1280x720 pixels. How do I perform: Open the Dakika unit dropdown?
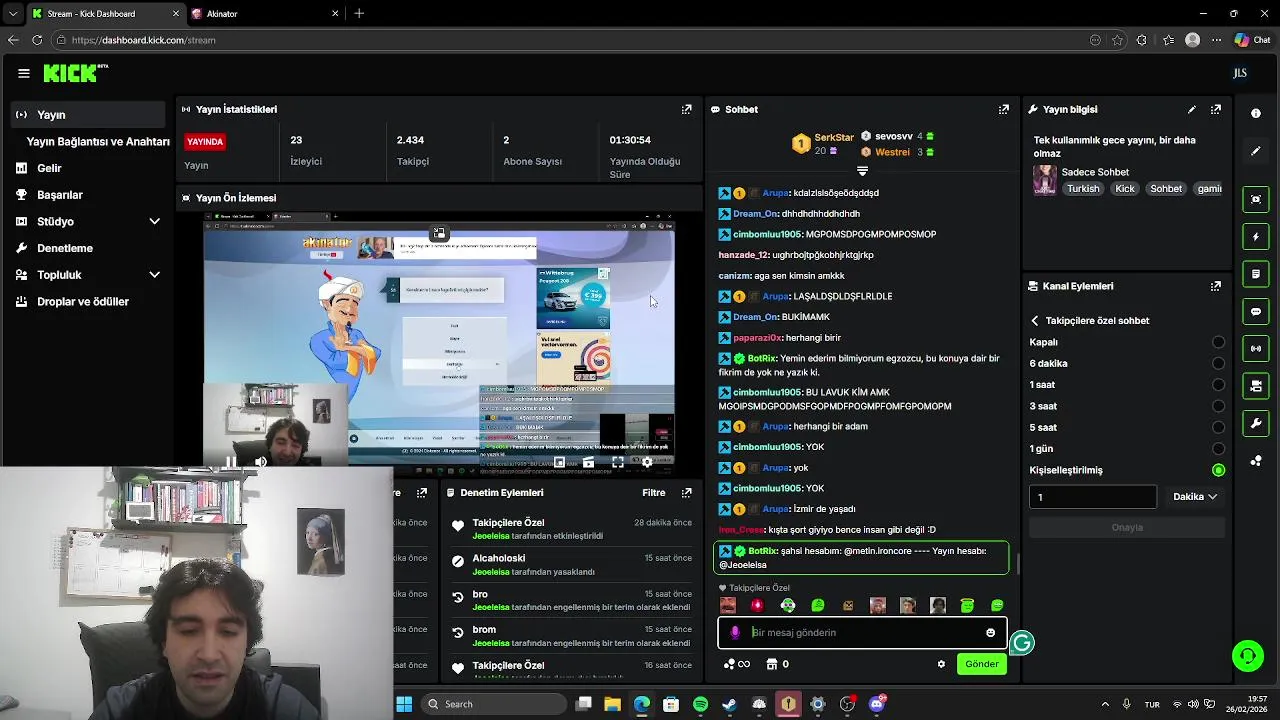tap(1195, 497)
